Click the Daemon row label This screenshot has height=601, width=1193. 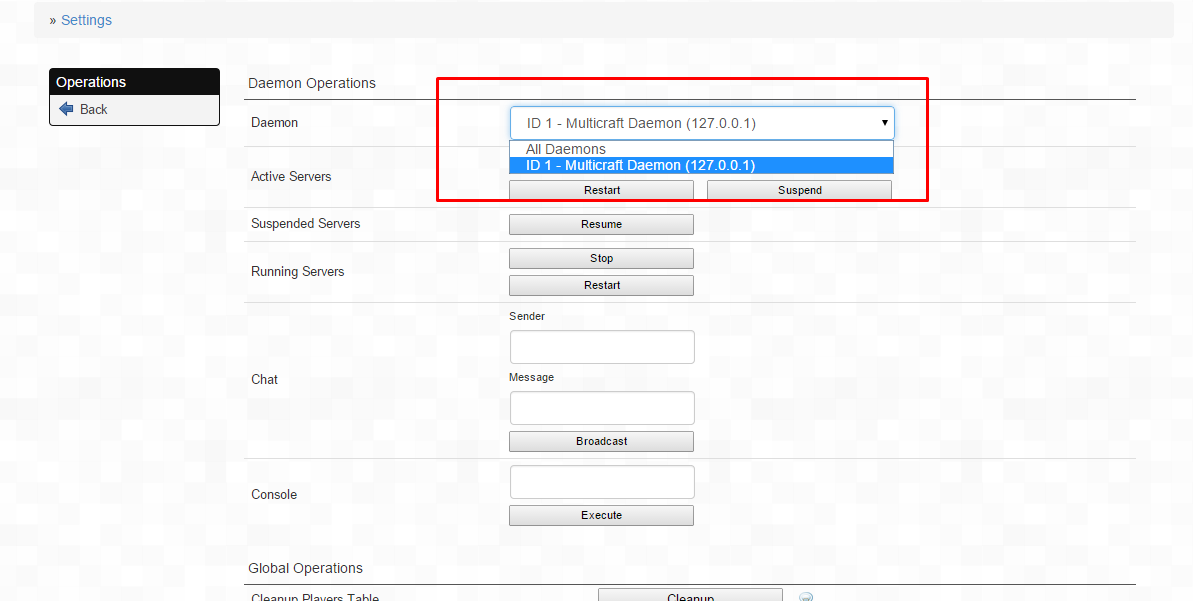tap(275, 122)
